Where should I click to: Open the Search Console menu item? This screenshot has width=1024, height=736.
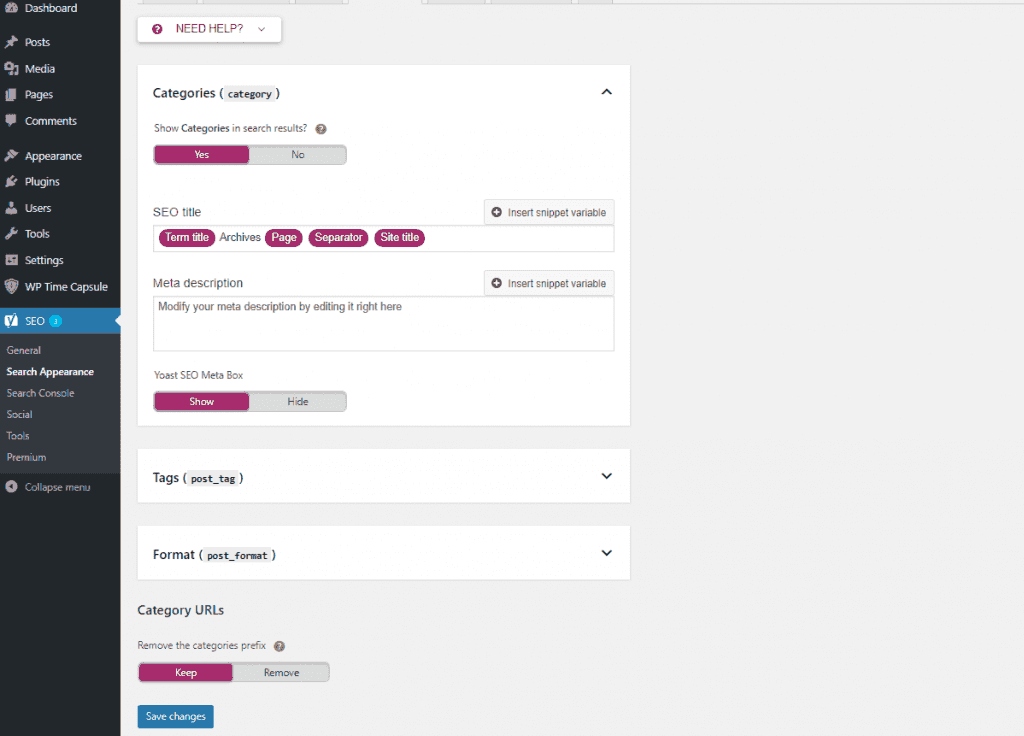point(40,393)
